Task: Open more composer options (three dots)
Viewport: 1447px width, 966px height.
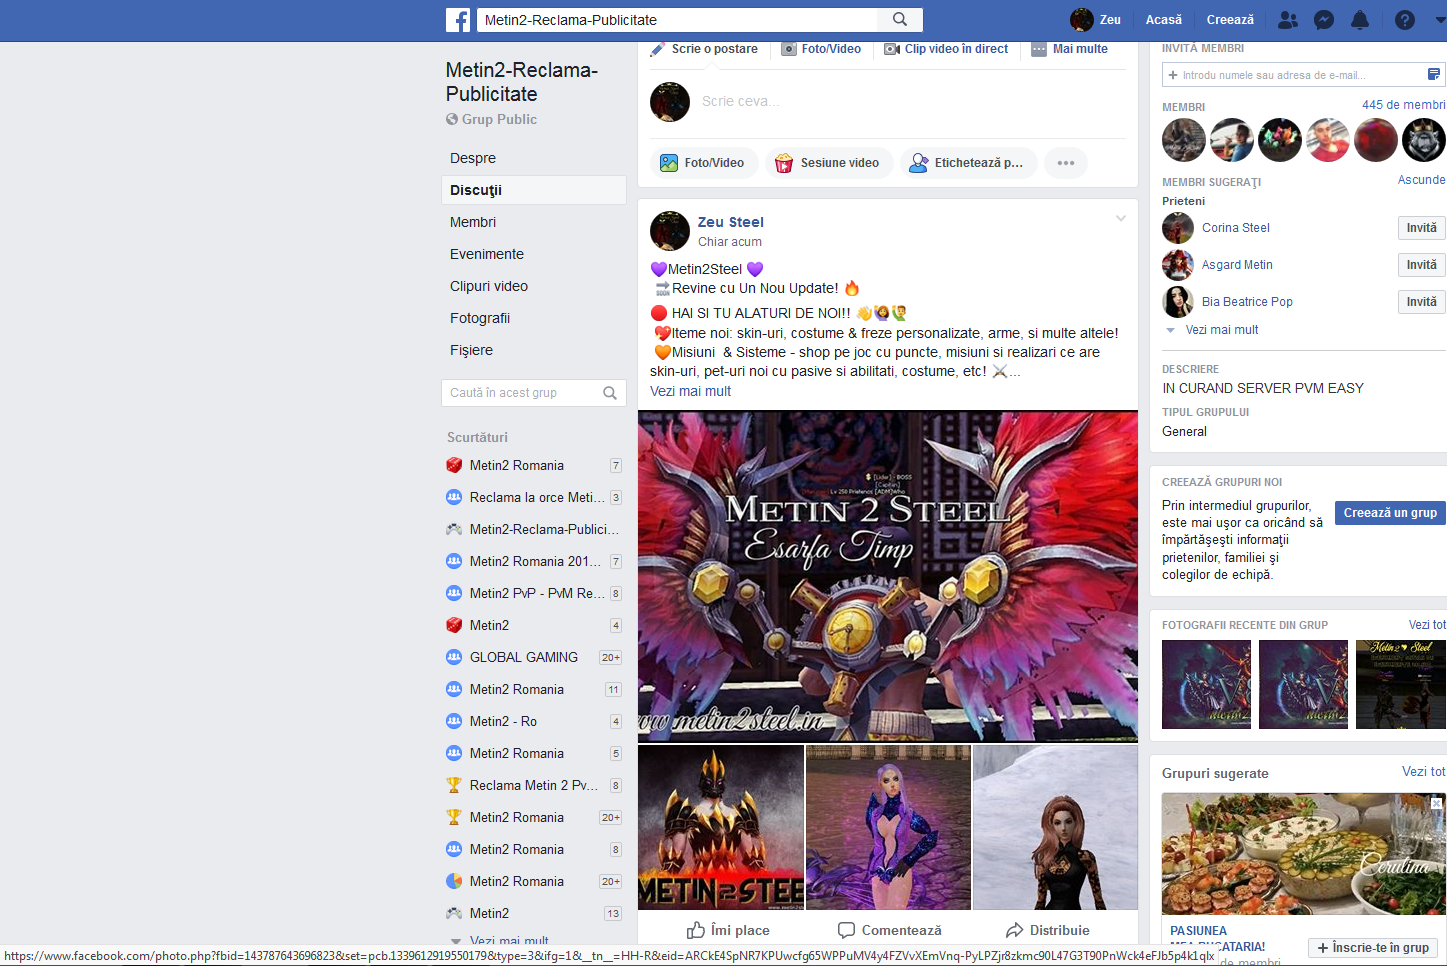Action: coord(1066,163)
